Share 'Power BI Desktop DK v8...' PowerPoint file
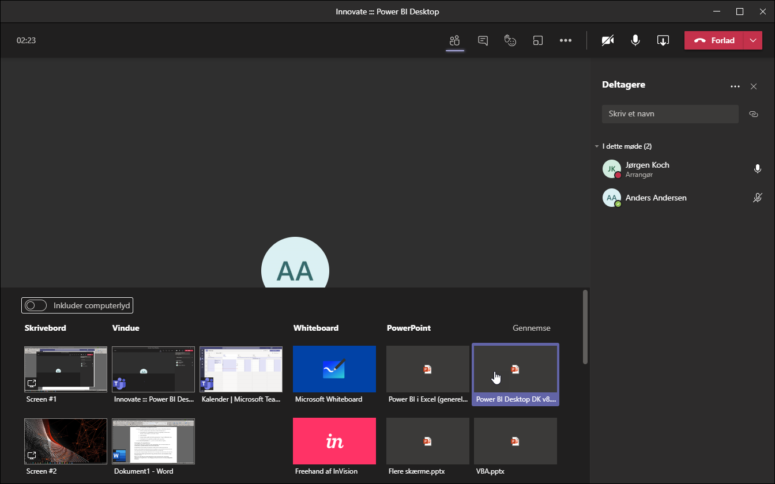 [x=516, y=374]
